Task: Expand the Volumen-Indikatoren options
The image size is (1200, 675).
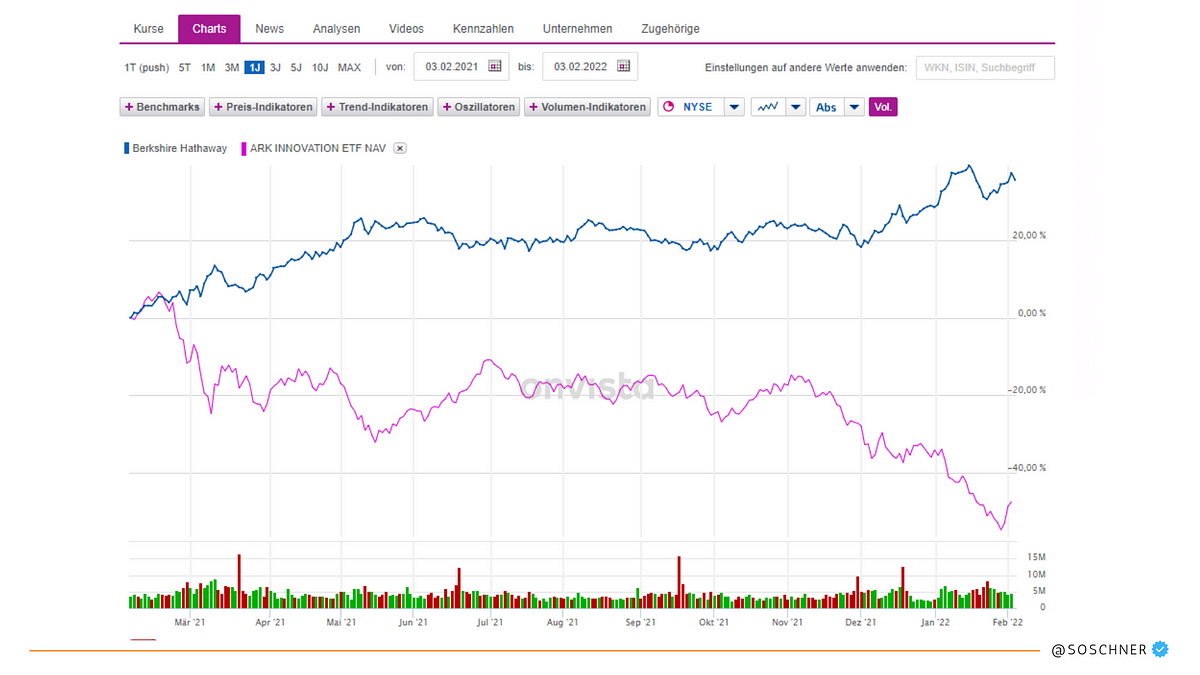Action: (x=588, y=107)
